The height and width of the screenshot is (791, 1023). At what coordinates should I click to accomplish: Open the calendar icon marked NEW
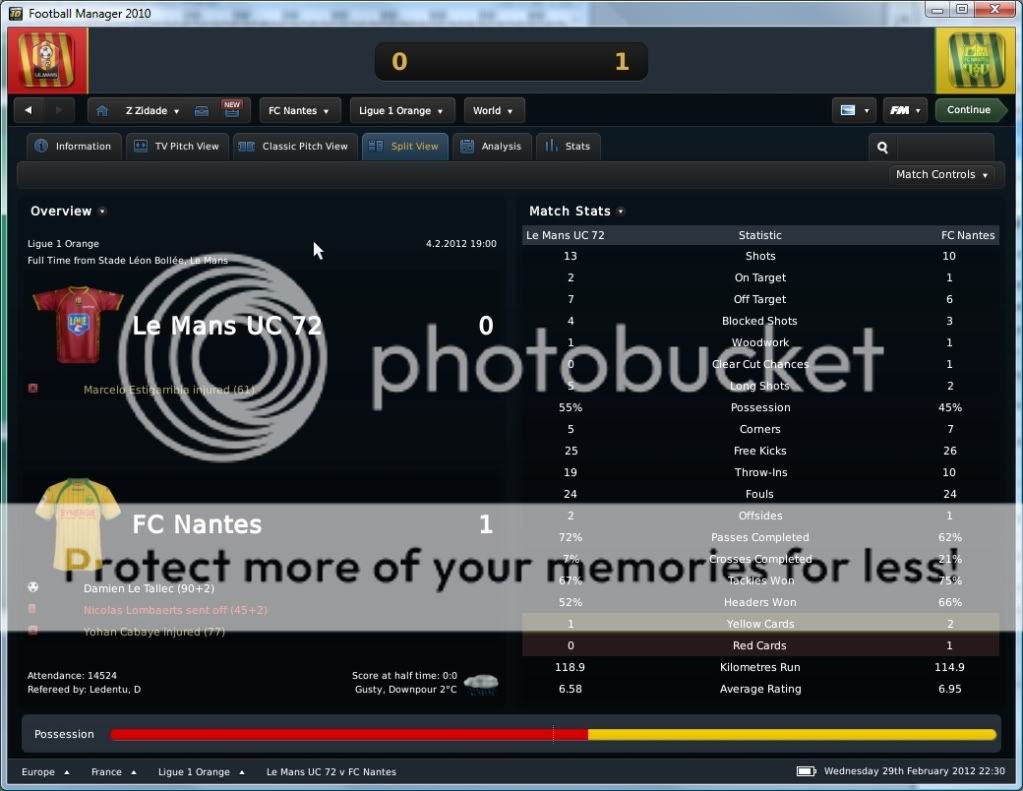231,110
